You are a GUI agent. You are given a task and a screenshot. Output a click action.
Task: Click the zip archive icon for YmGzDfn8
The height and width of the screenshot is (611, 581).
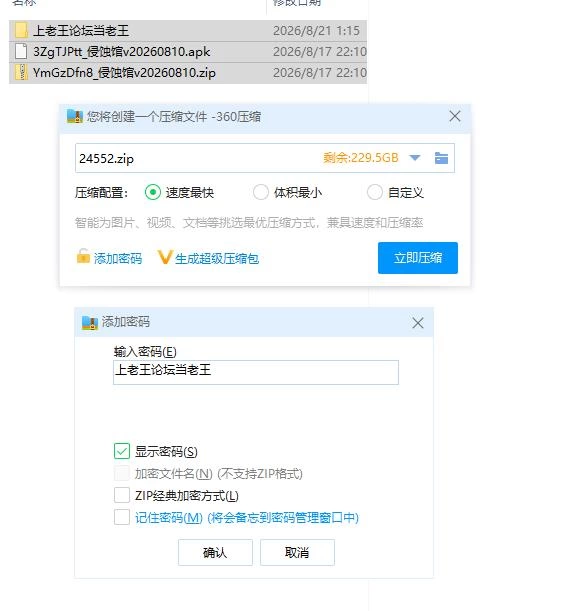point(21,72)
